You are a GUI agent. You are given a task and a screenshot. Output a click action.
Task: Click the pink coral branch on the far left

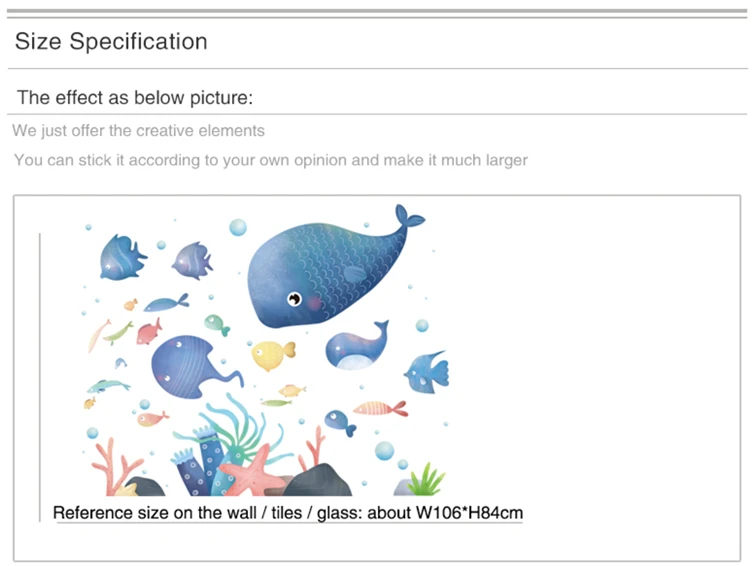click(116, 467)
